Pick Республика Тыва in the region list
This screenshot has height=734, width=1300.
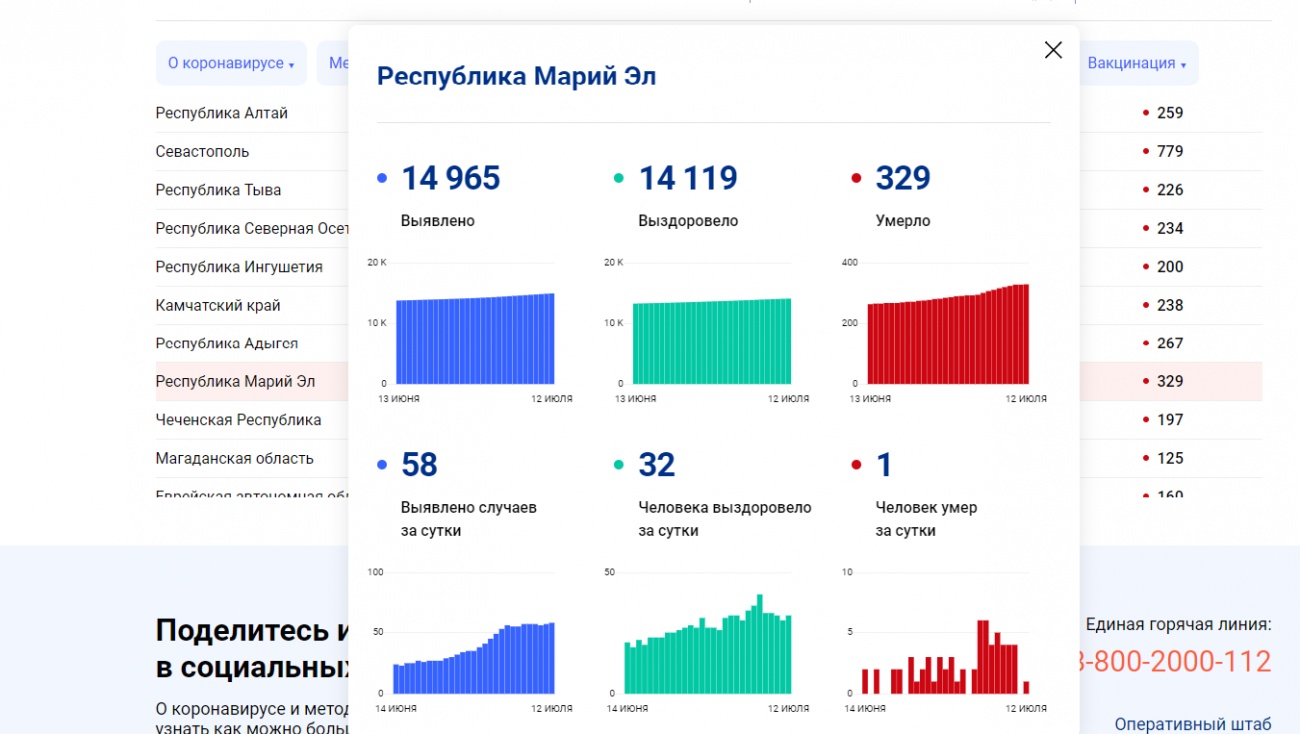218,190
